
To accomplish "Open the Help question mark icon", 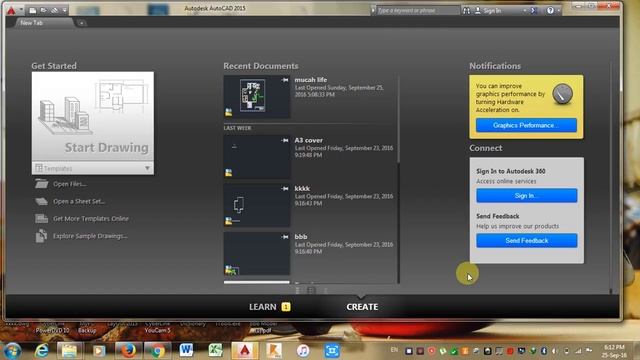I will (550, 11).
